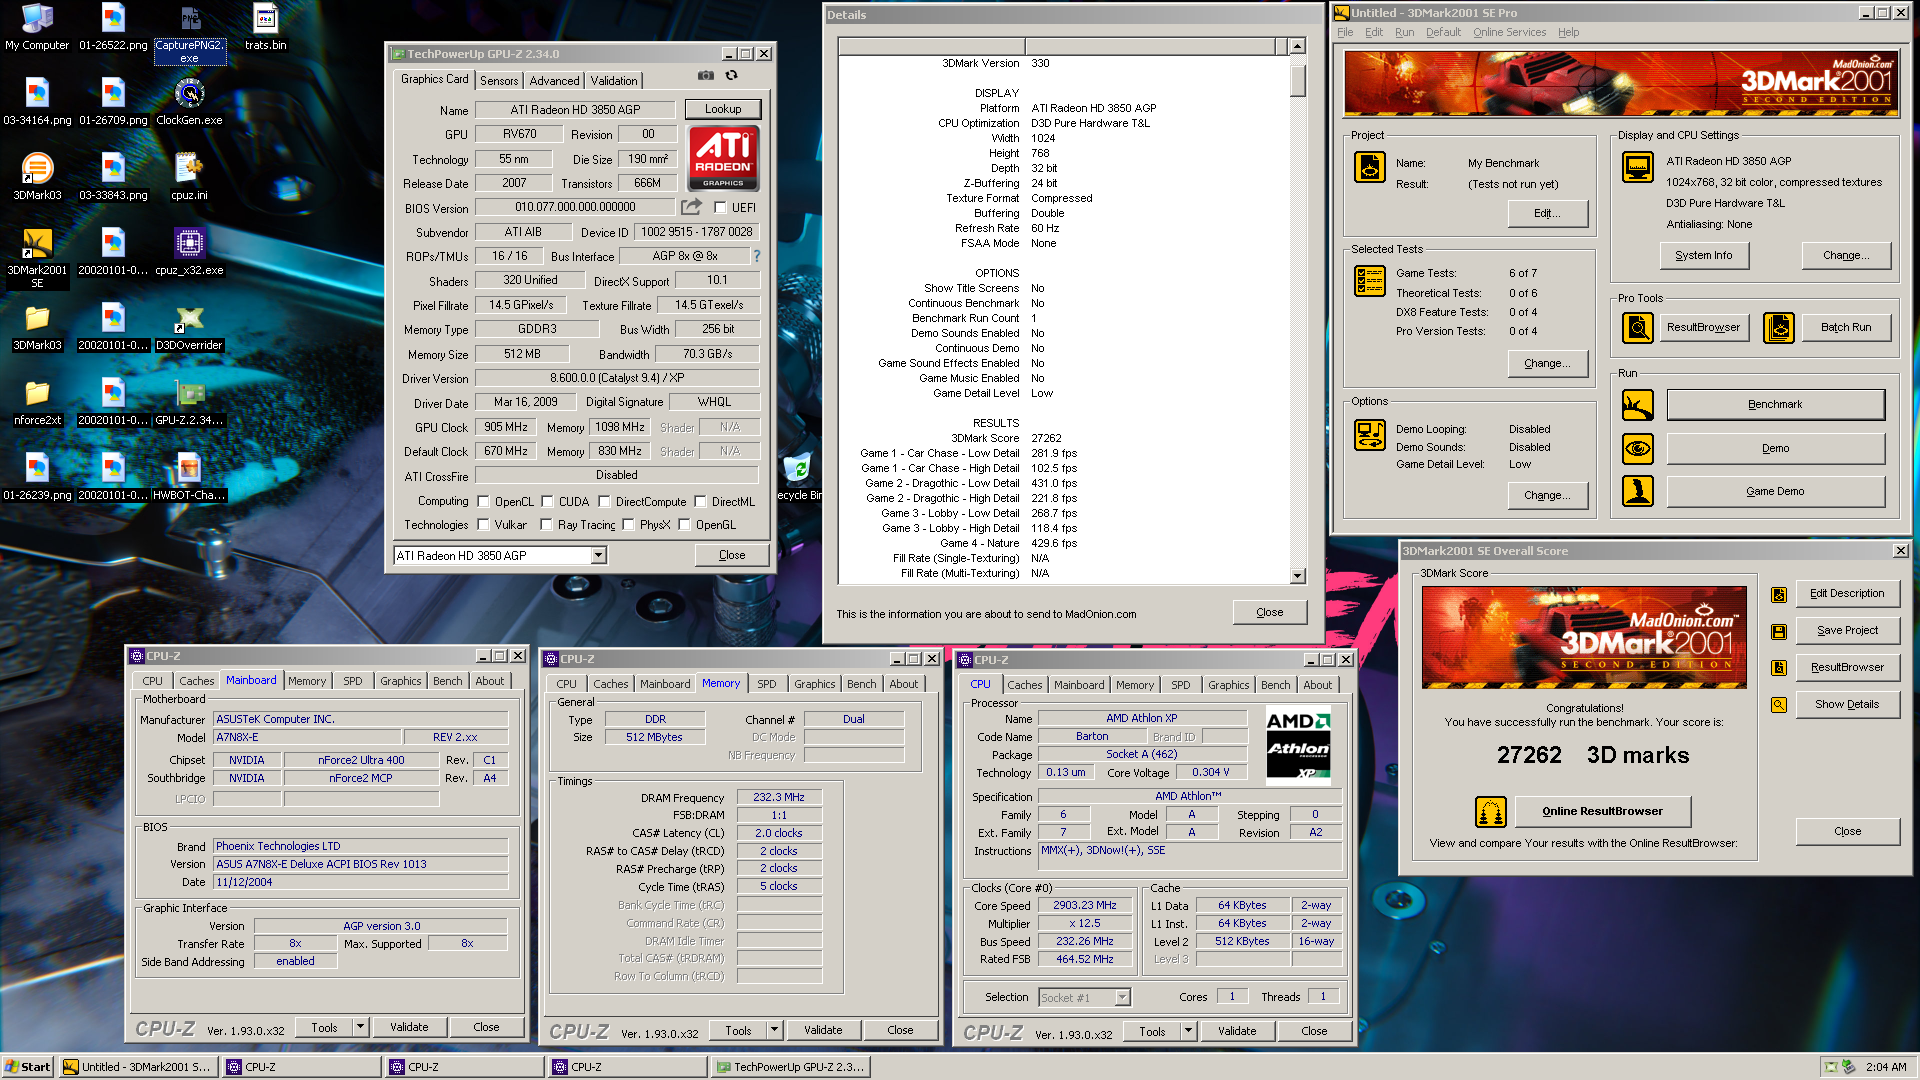The image size is (1920, 1080).
Task: Click the Display and CPU Settings monitor icon
Action: click(x=1637, y=167)
